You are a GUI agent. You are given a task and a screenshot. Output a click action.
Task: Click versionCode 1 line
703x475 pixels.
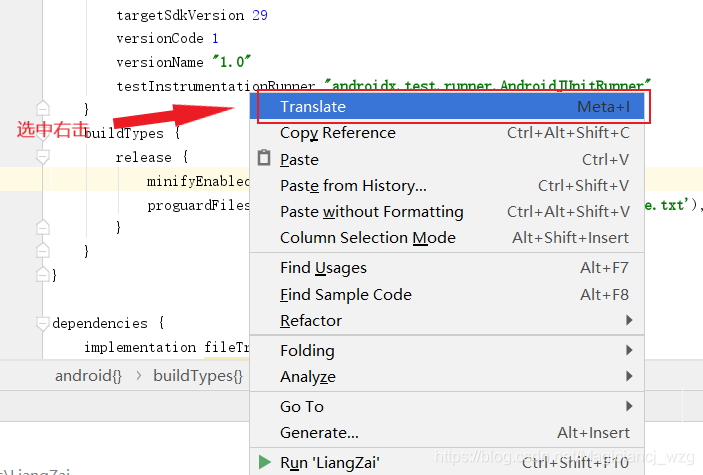pyautogui.click(x=168, y=39)
